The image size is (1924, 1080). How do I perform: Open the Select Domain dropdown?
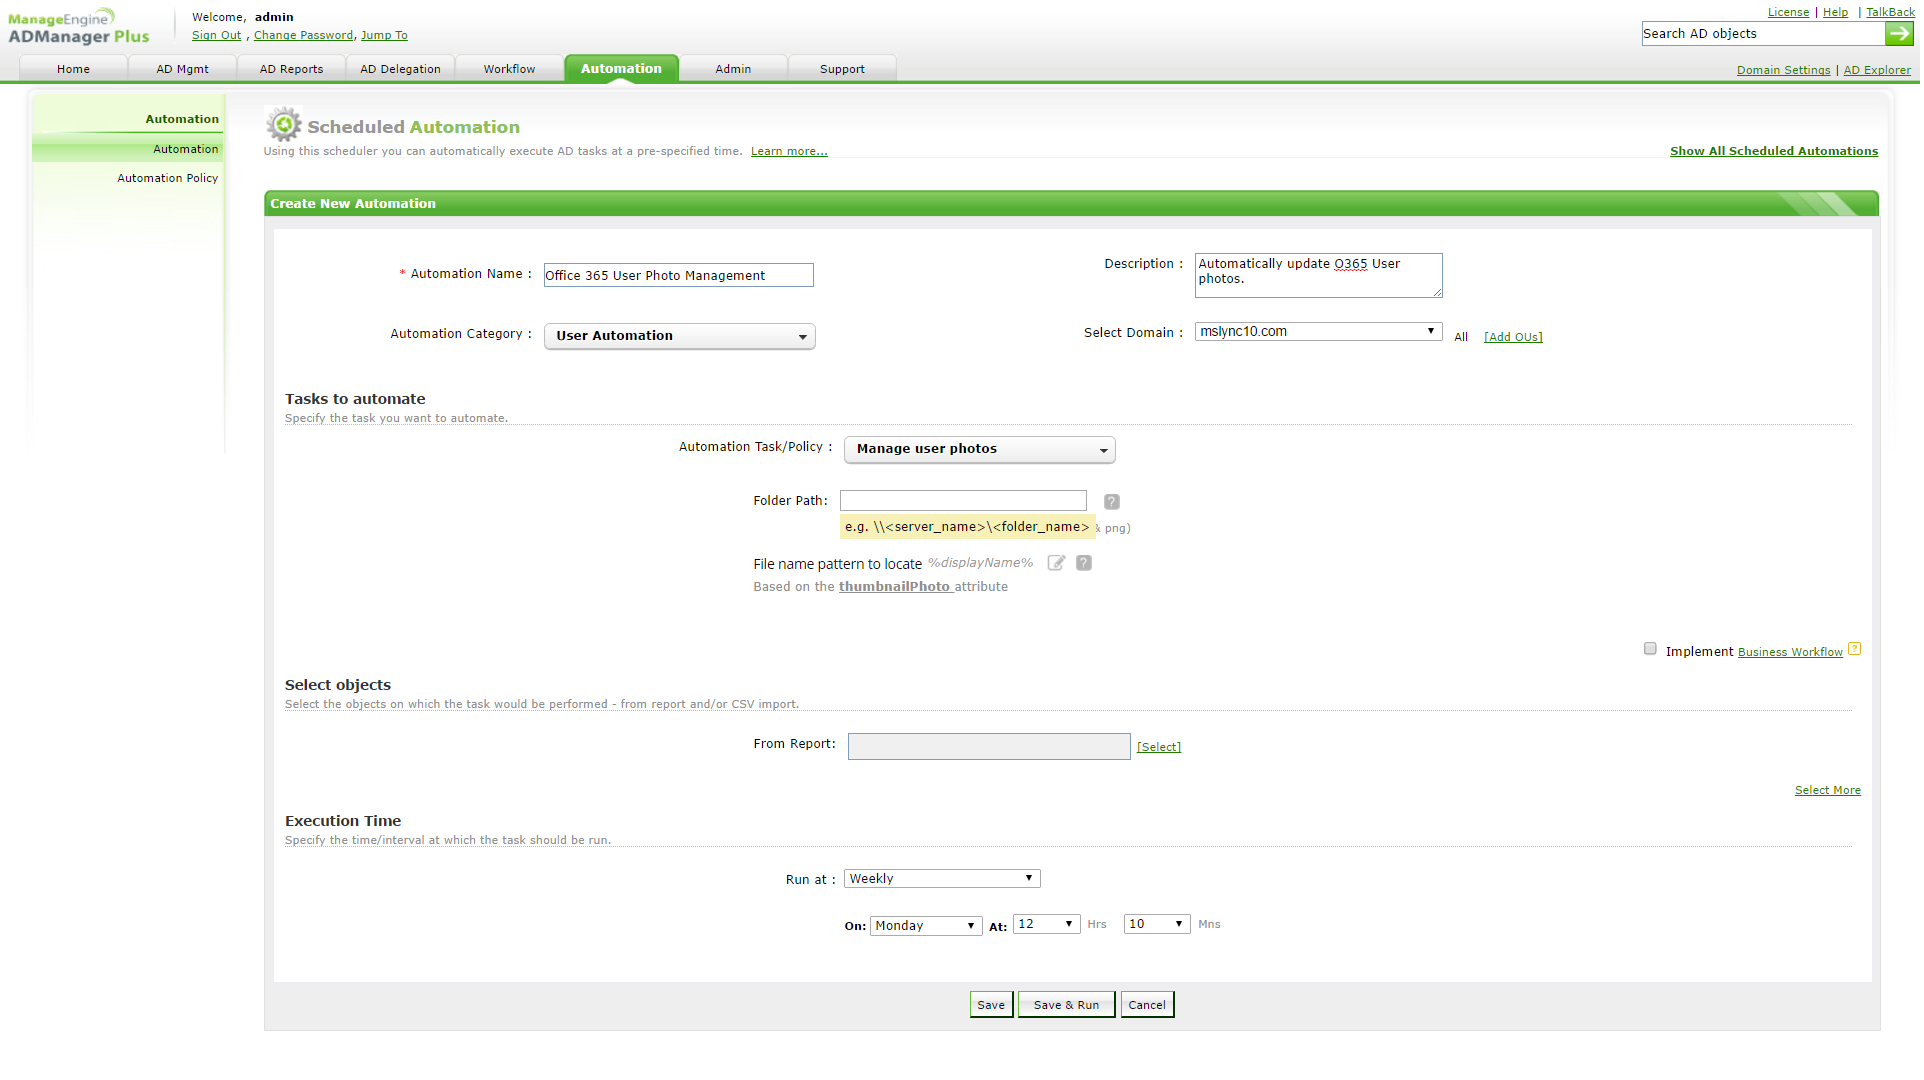(x=1320, y=332)
